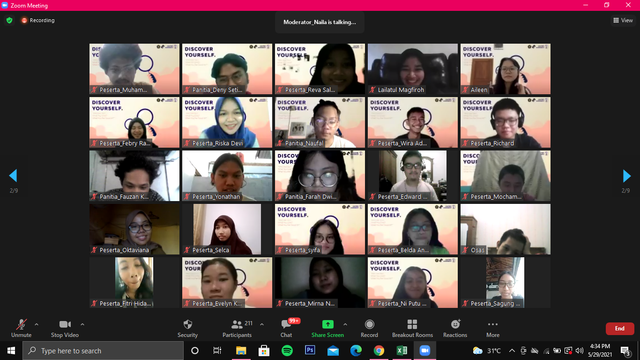Open Mail app from the taskbar
This screenshot has width=640, height=360.
333,351
